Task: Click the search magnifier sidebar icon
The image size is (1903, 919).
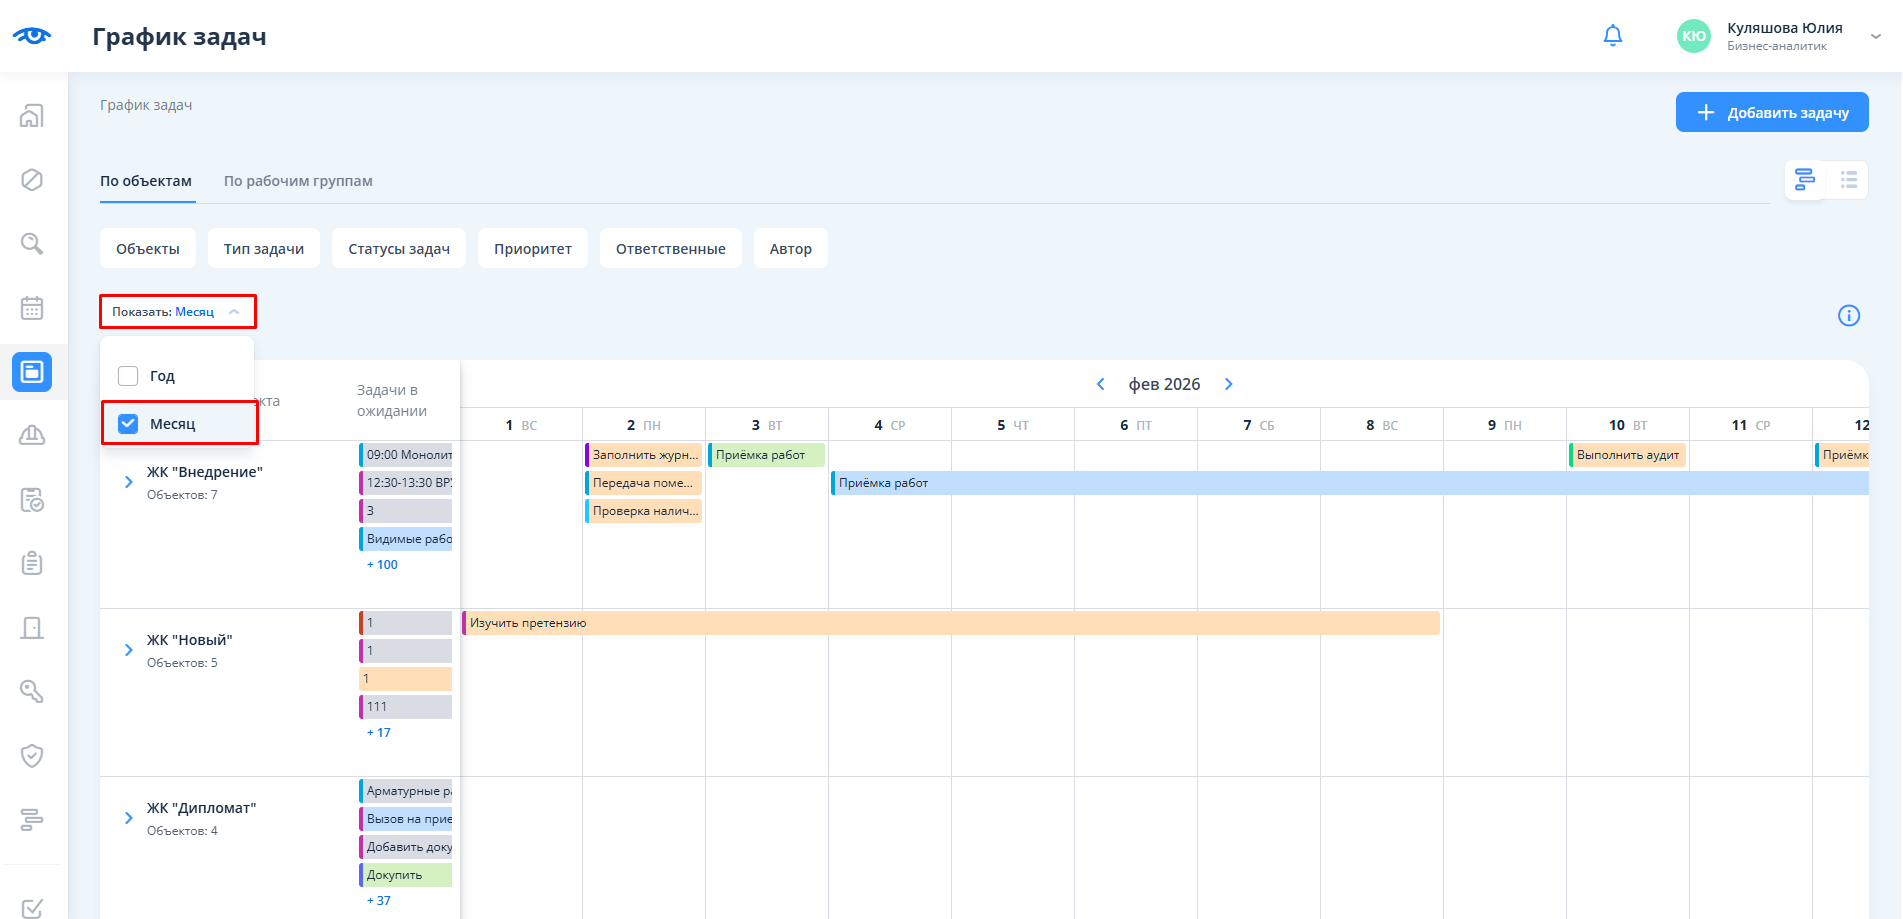Action: [x=32, y=244]
